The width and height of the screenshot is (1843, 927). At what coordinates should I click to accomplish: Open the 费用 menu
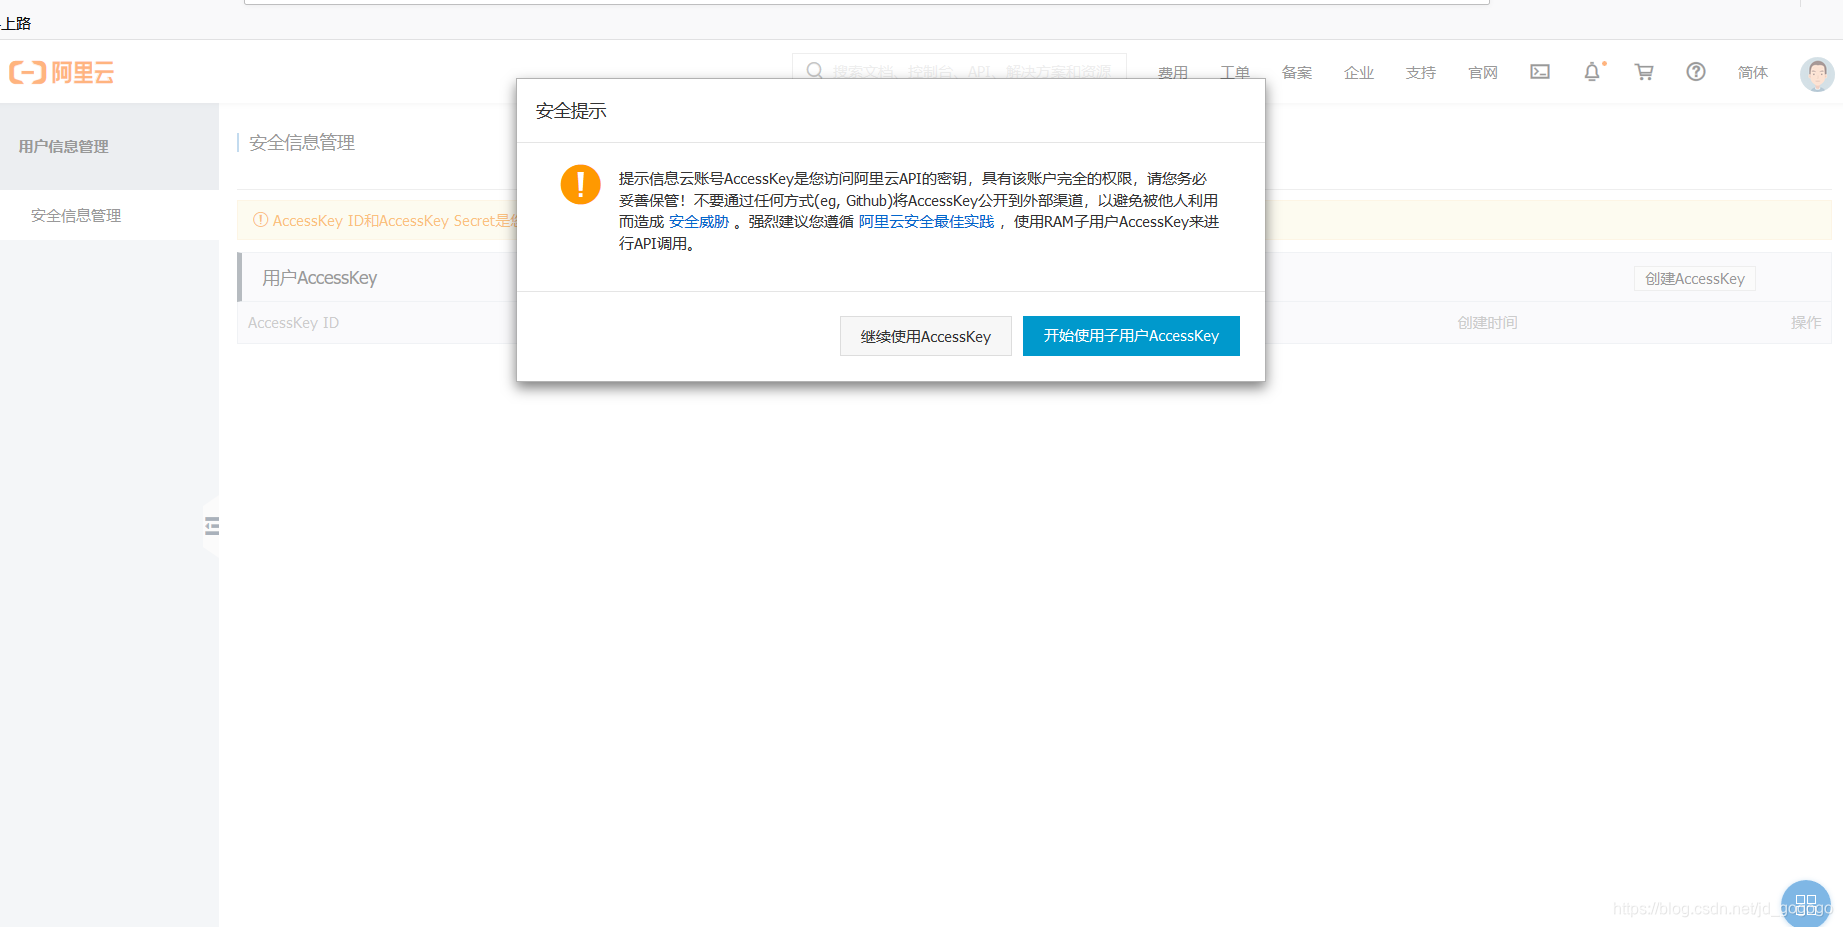(x=1173, y=73)
